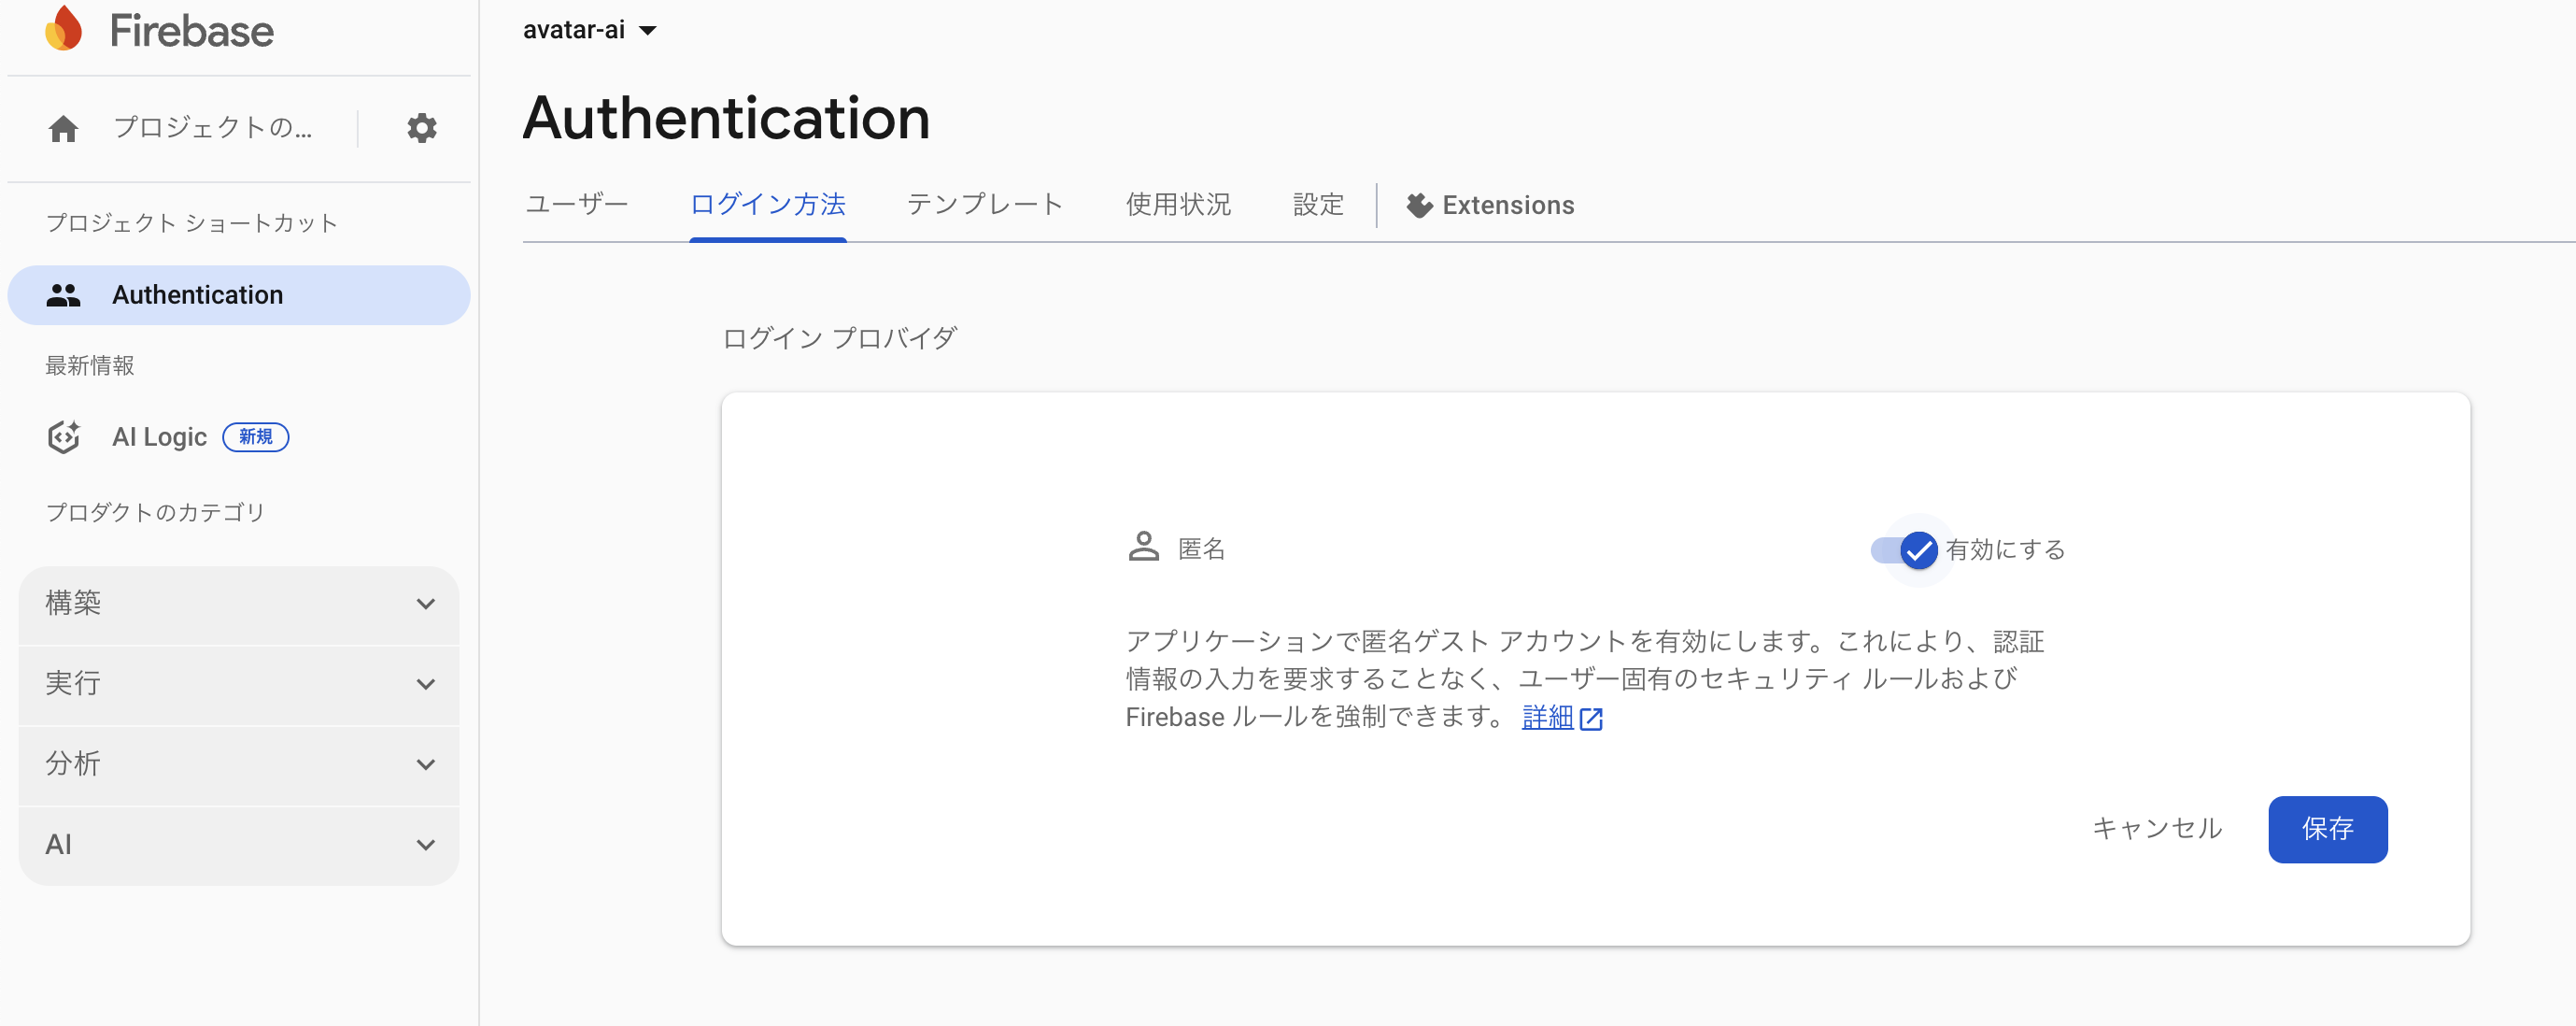The height and width of the screenshot is (1026, 2576).
Task: Click the Authentication page title
Action: 726,118
